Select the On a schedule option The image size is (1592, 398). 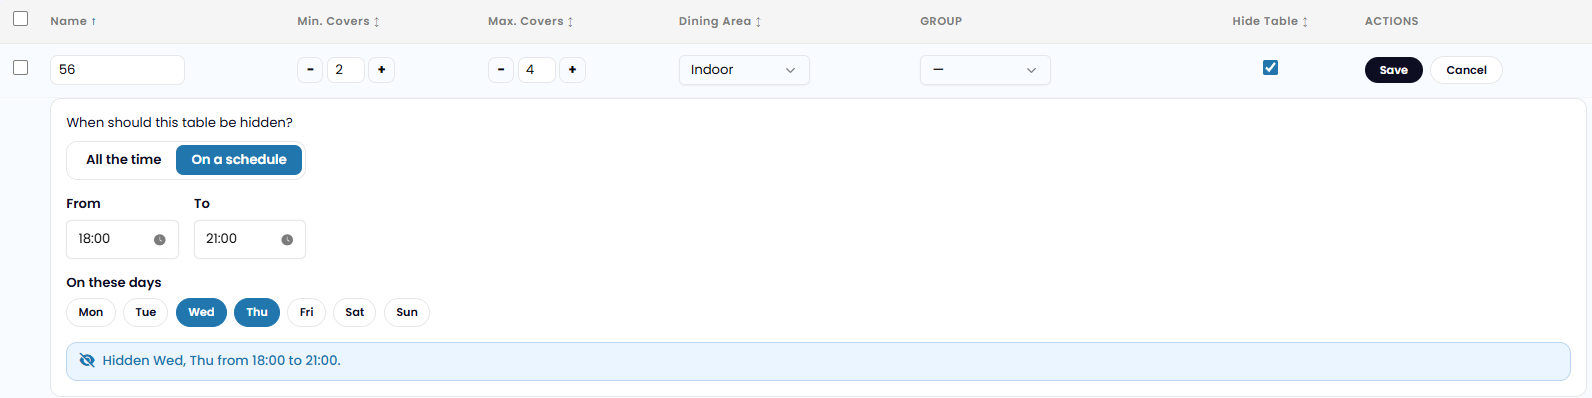point(239,160)
